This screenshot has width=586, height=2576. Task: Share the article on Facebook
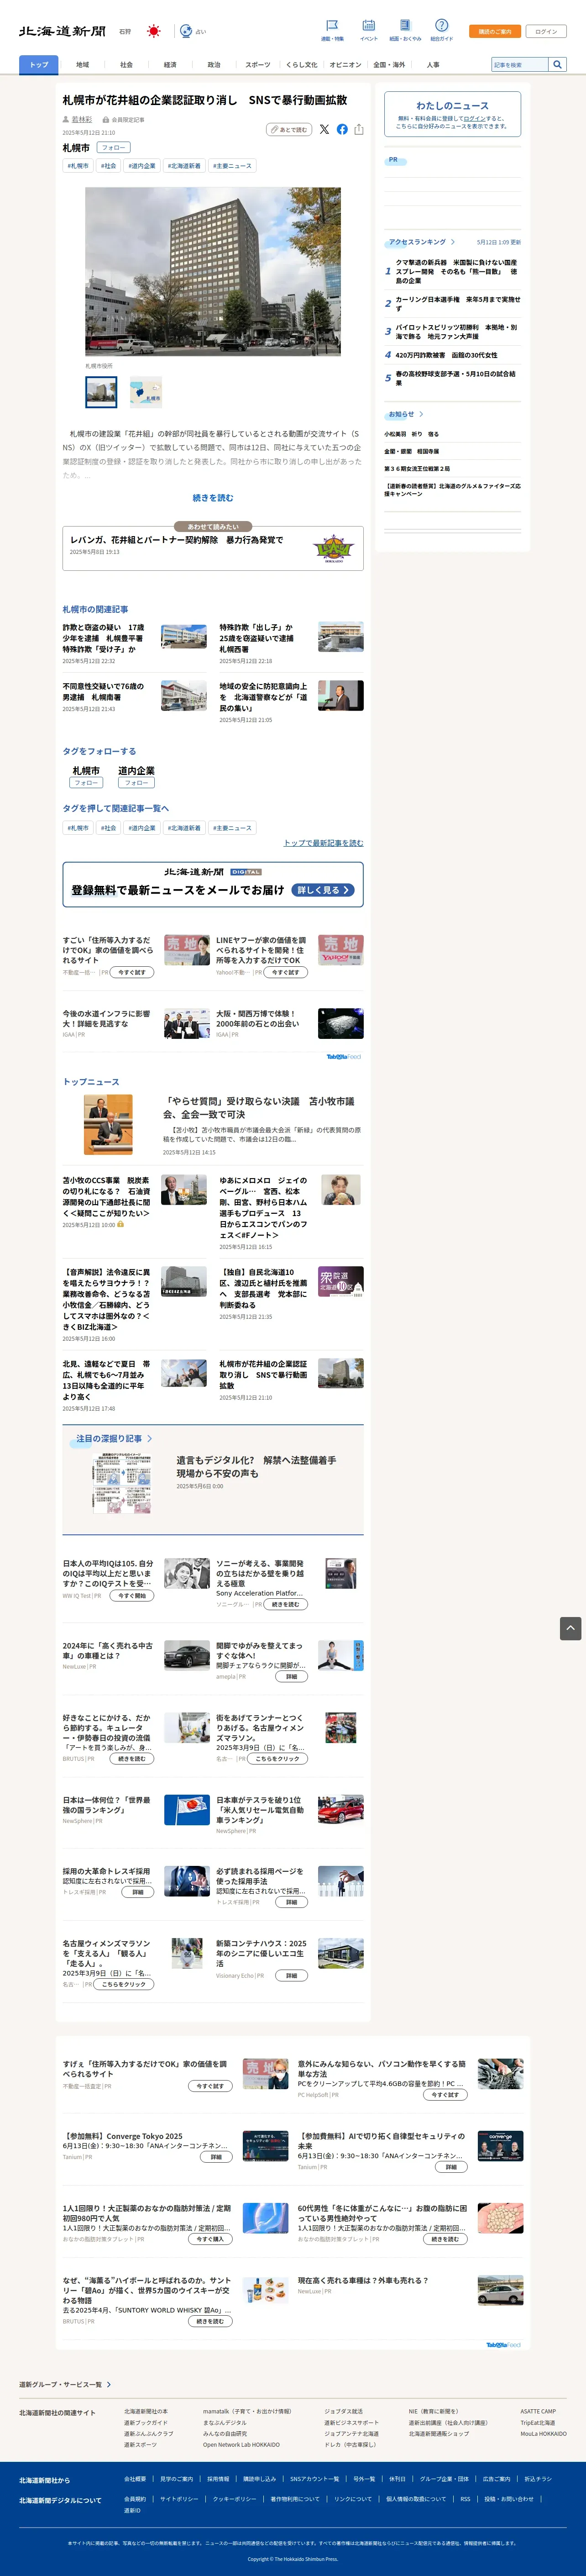click(x=342, y=129)
